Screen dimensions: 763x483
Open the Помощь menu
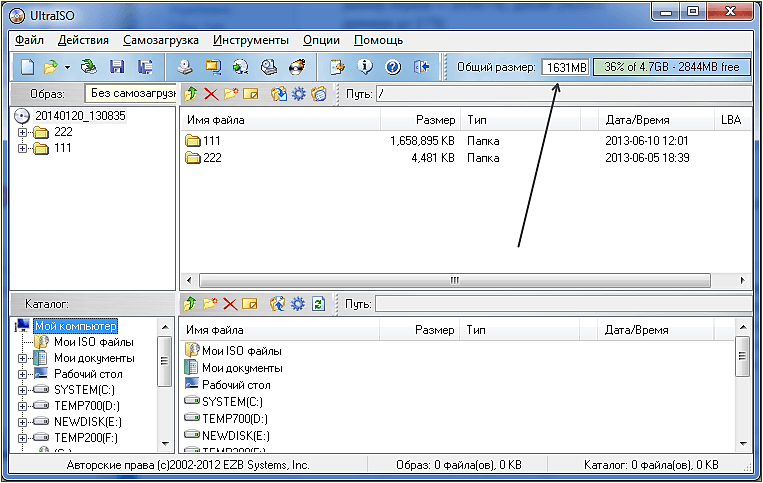pyautogui.click(x=378, y=40)
